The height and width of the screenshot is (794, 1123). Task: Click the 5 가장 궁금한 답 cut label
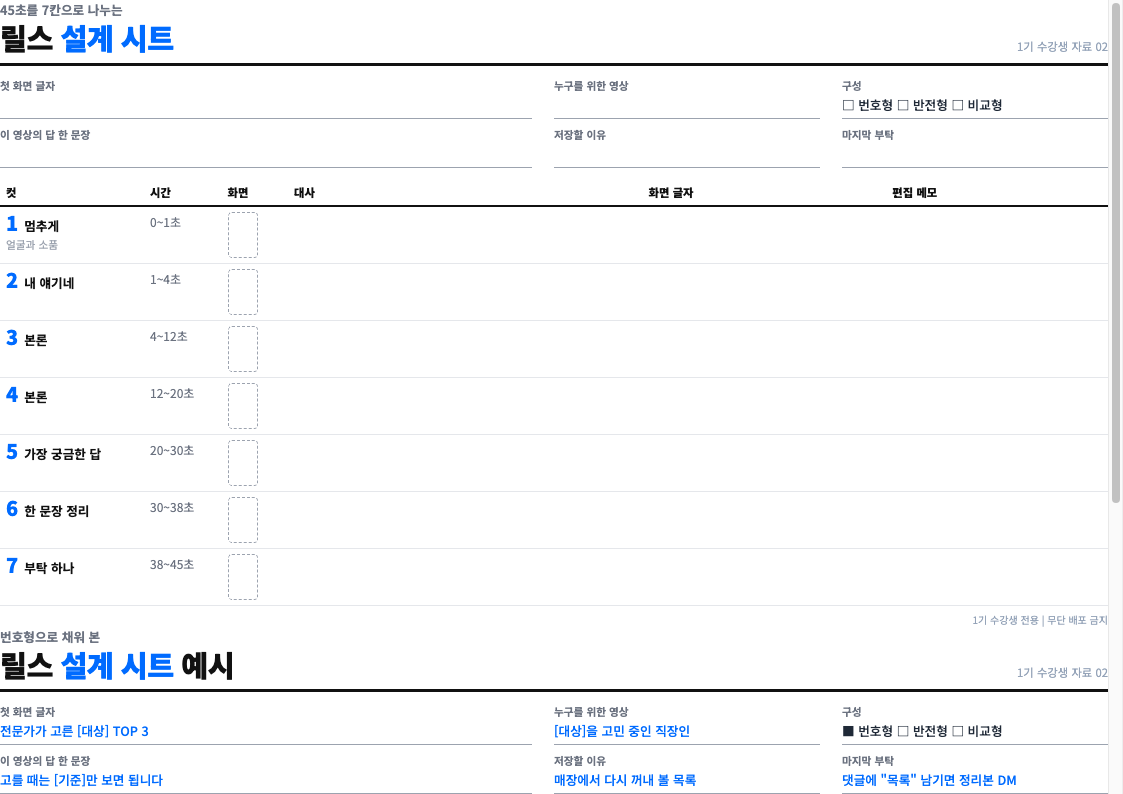click(x=54, y=453)
